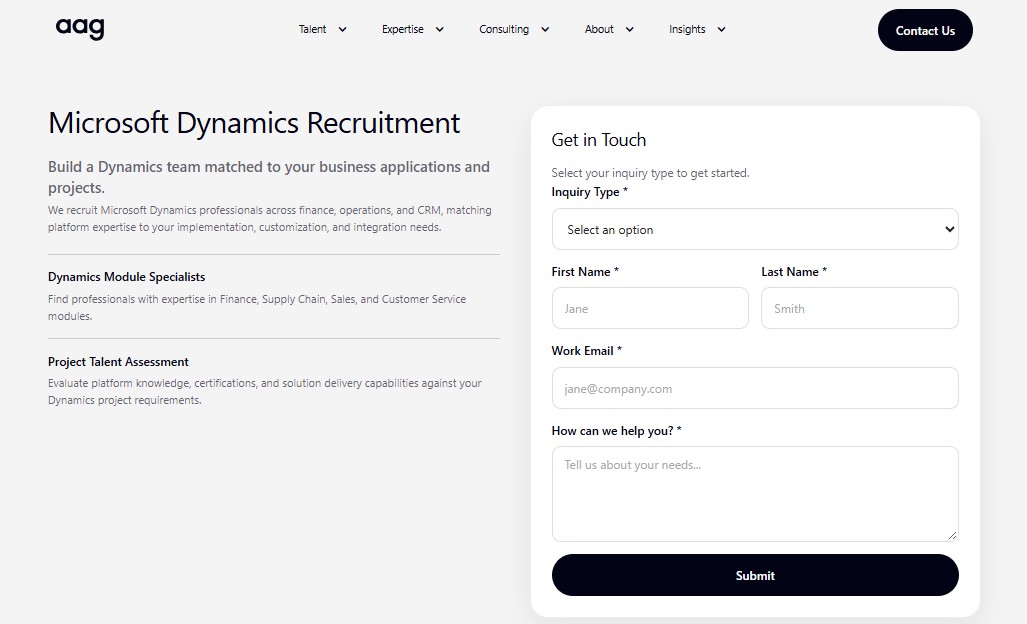Expand the chevron next to Insights
Image resolution: width=1027 pixels, height=624 pixels.
[721, 29]
